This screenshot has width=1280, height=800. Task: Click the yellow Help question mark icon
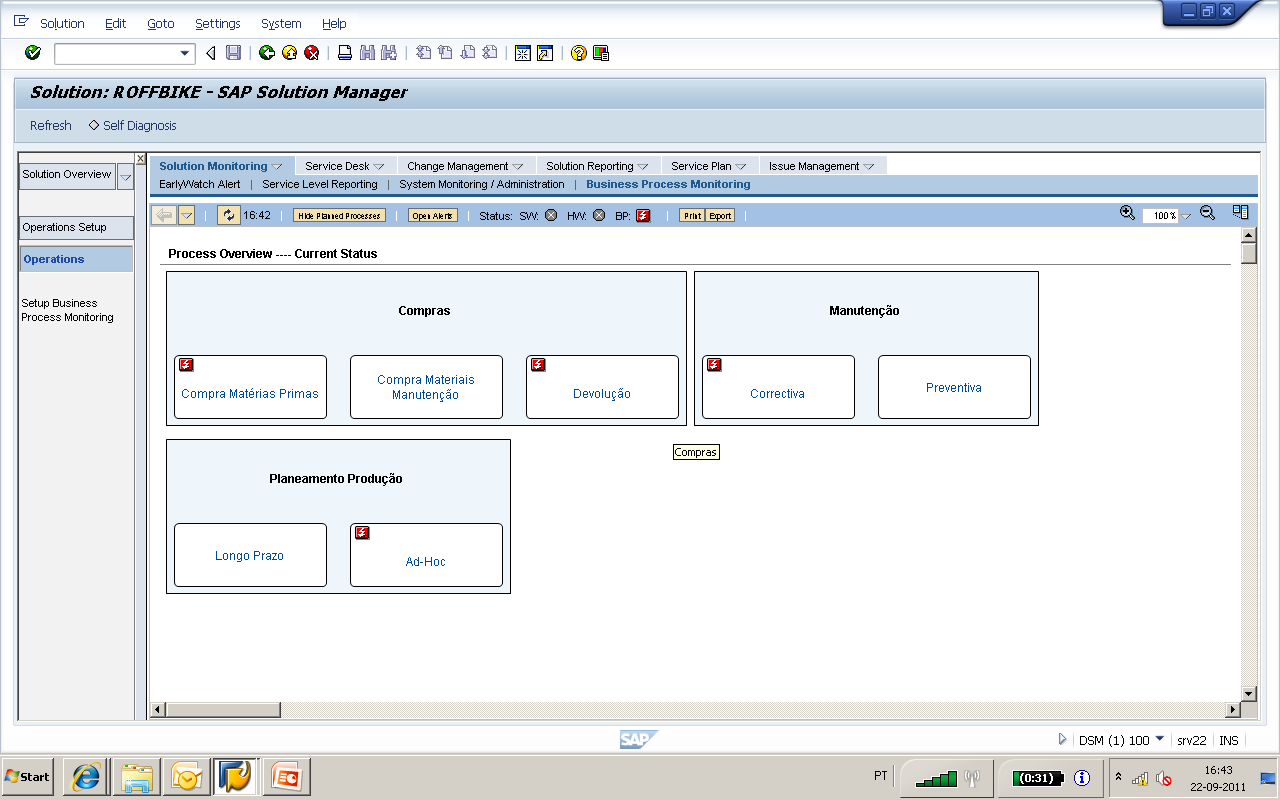(579, 53)
